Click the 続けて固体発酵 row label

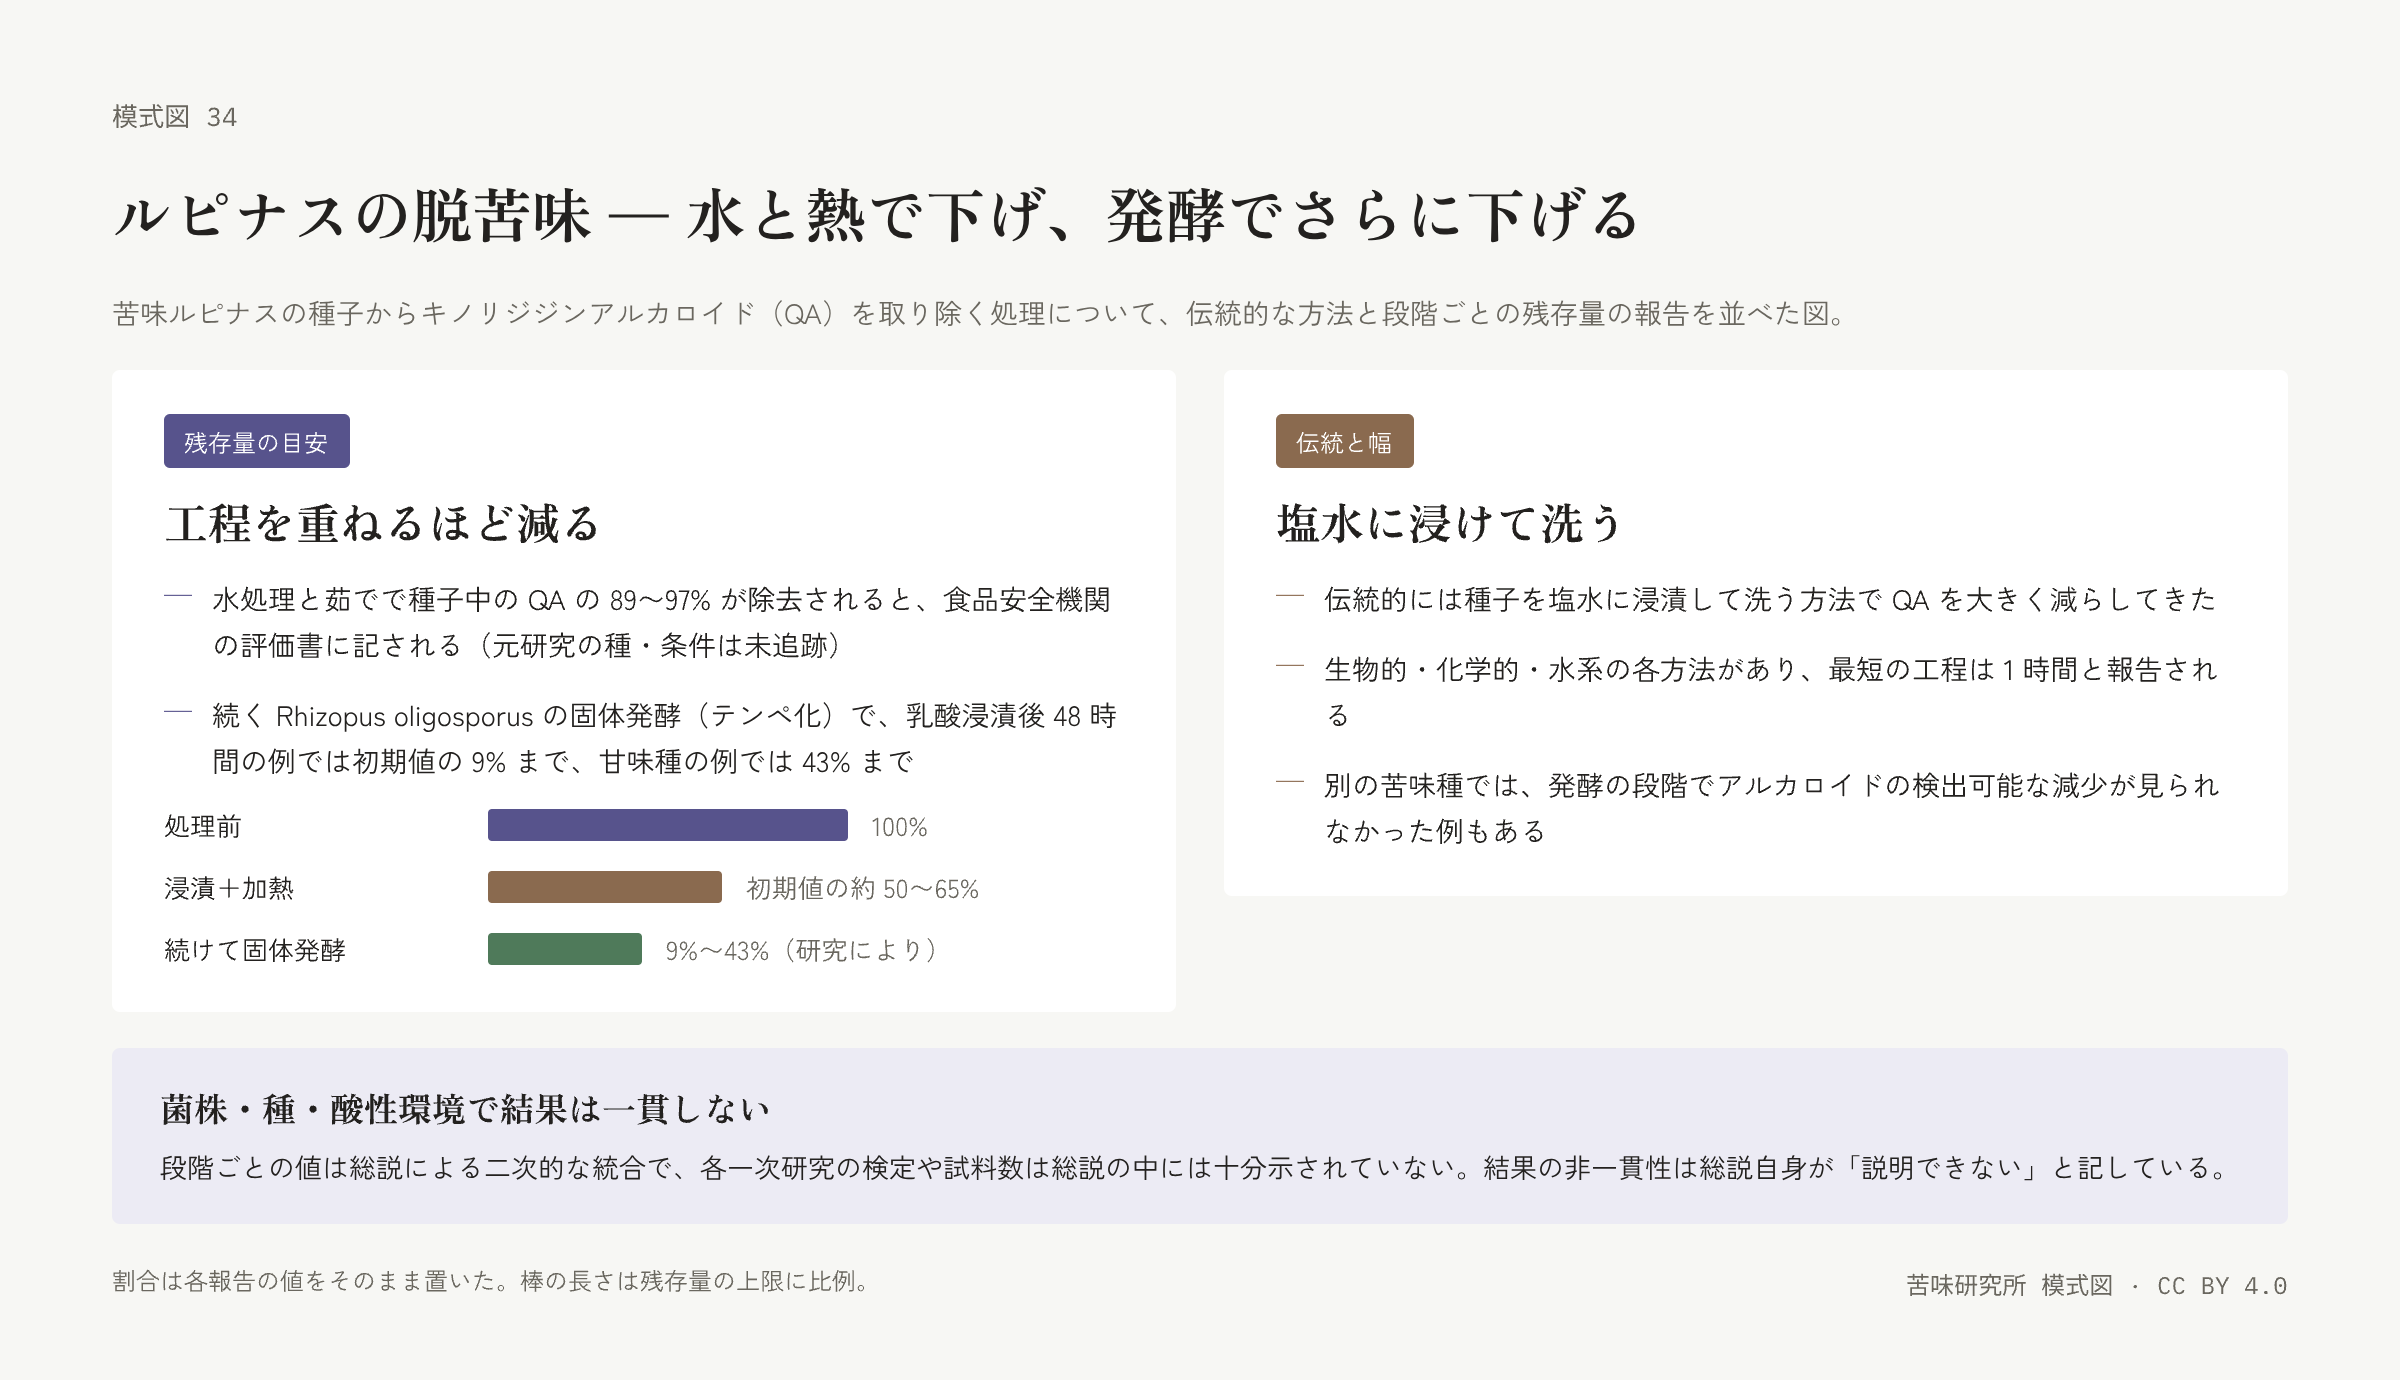pos(255,950)
